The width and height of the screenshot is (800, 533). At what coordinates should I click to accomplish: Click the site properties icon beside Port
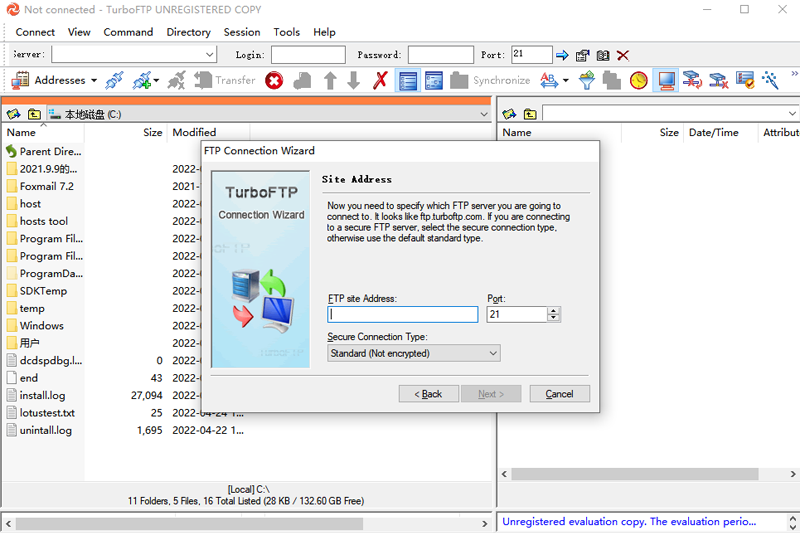[582, 55]
